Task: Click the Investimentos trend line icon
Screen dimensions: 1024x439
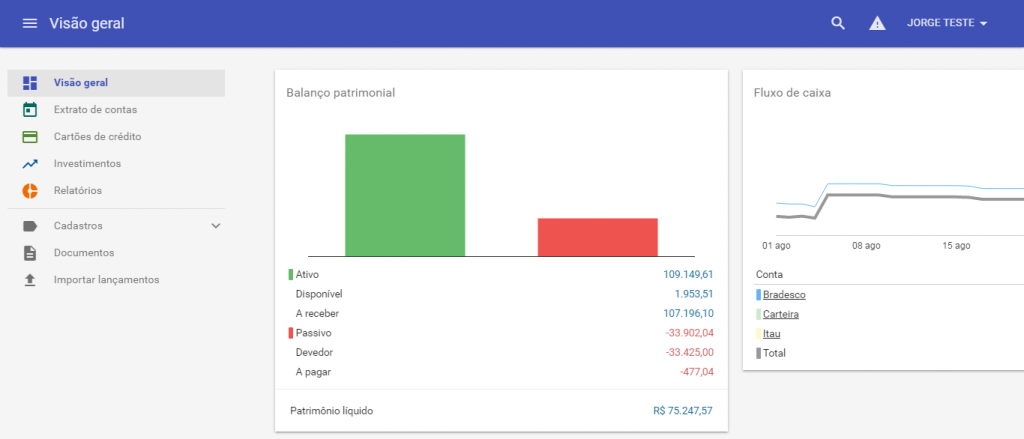Action: (30, 164)
